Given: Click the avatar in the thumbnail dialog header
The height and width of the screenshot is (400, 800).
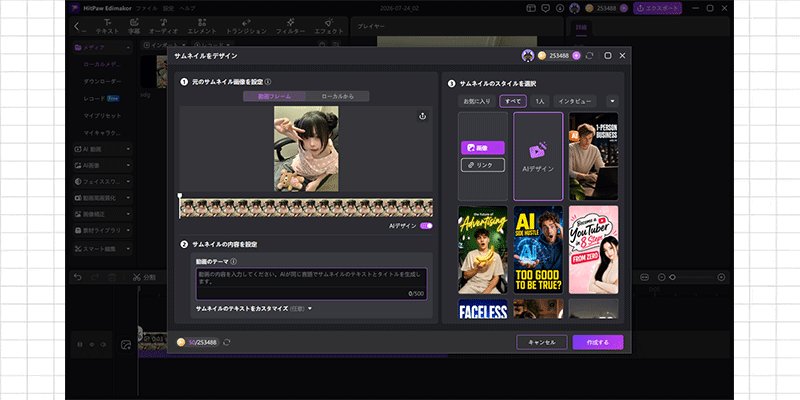Looking at the screenshot, I should (528, 56).
